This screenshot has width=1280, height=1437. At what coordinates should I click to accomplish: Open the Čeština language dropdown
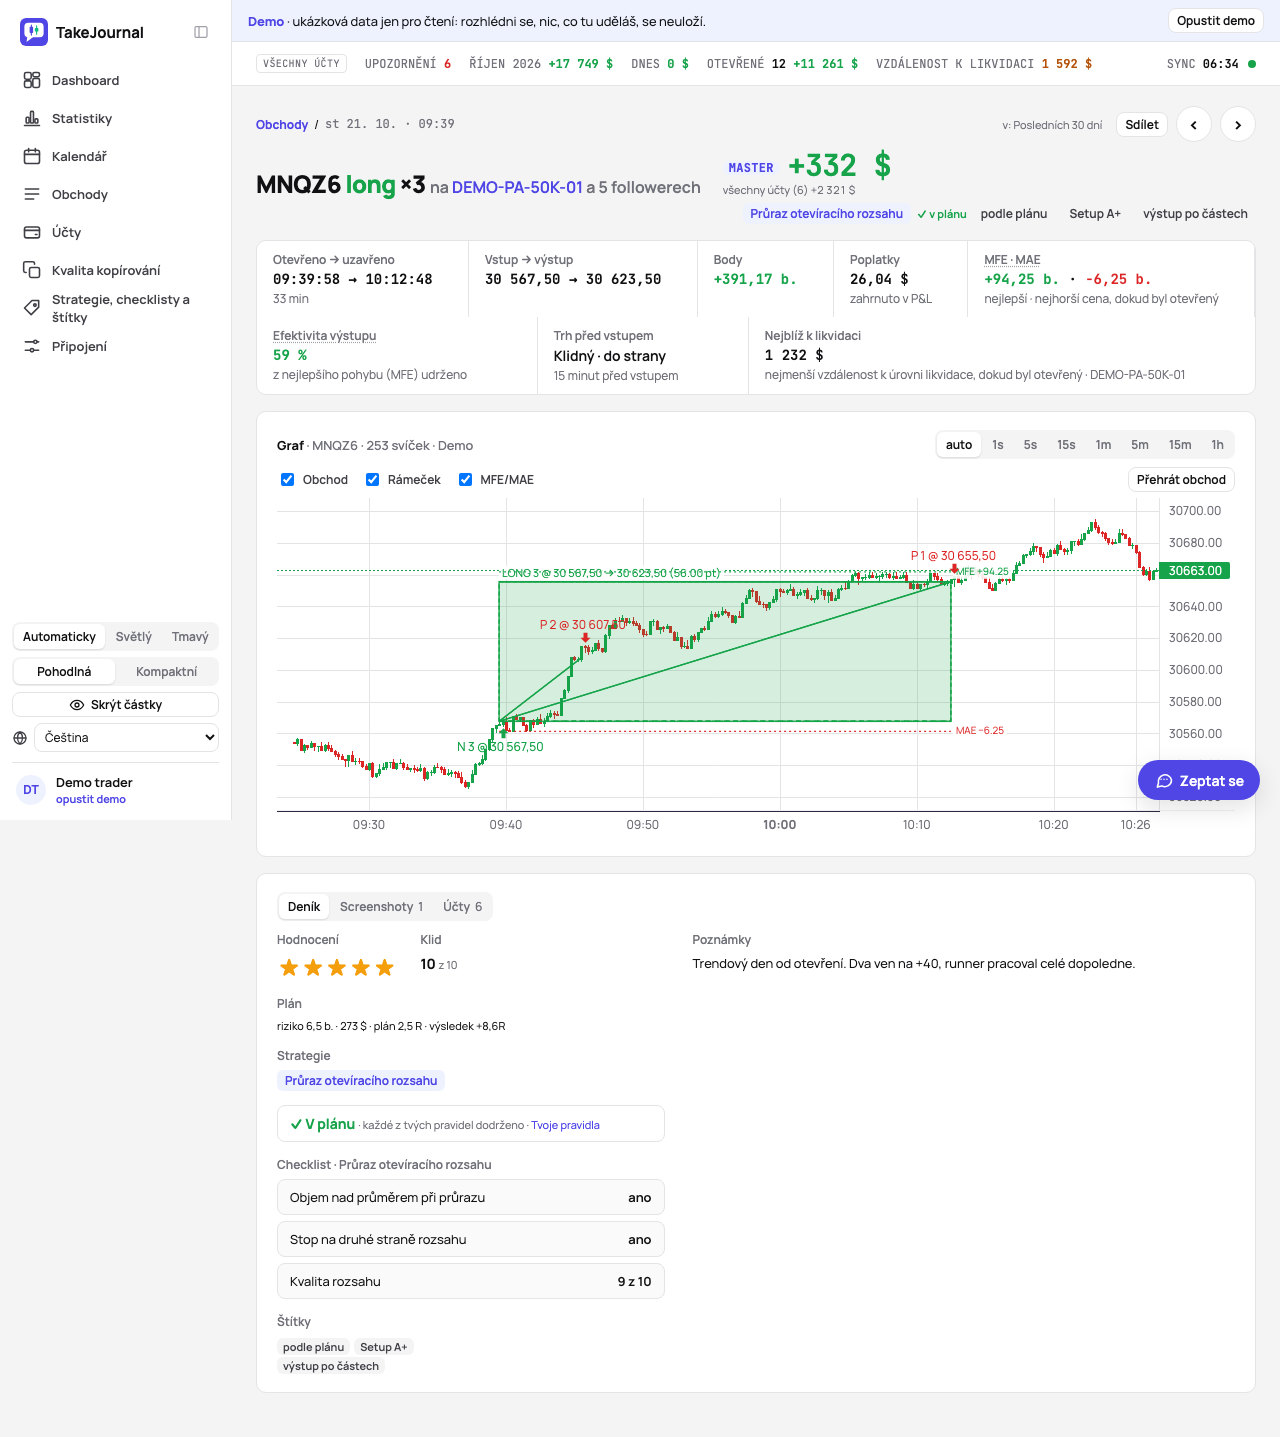tap(126, 738)
